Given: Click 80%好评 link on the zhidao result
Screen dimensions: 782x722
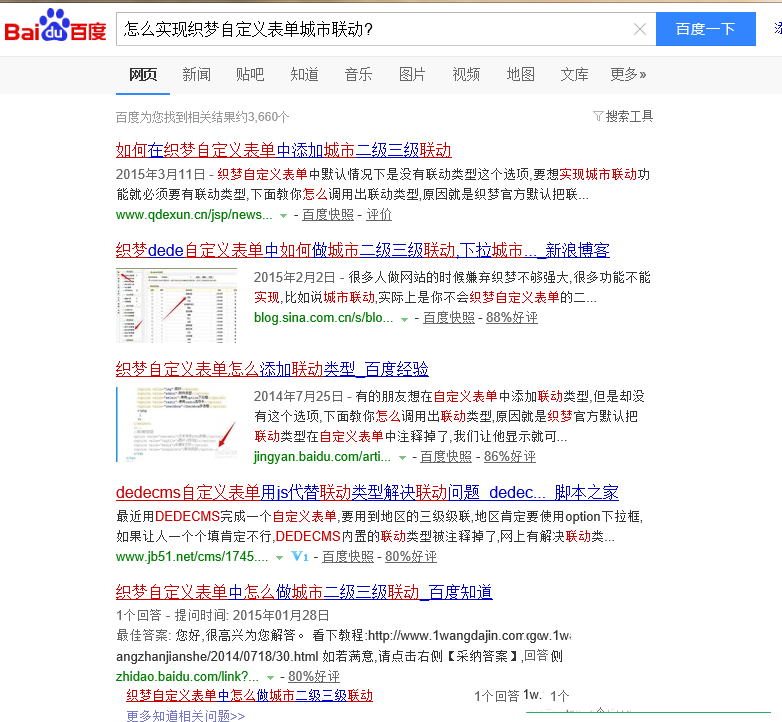Looking at the screenshot, I should (314, 677).
